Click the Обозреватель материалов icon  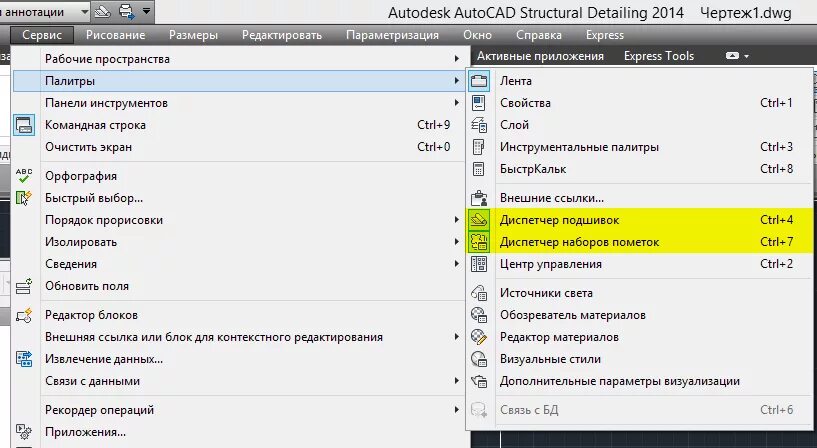[479, 315]
